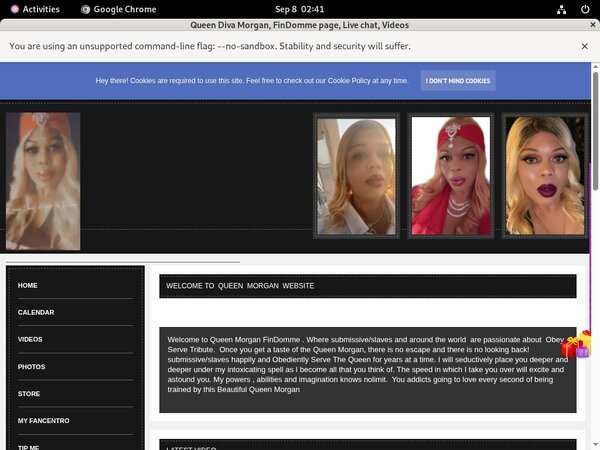Open the Activities overview

coord(33,9)
